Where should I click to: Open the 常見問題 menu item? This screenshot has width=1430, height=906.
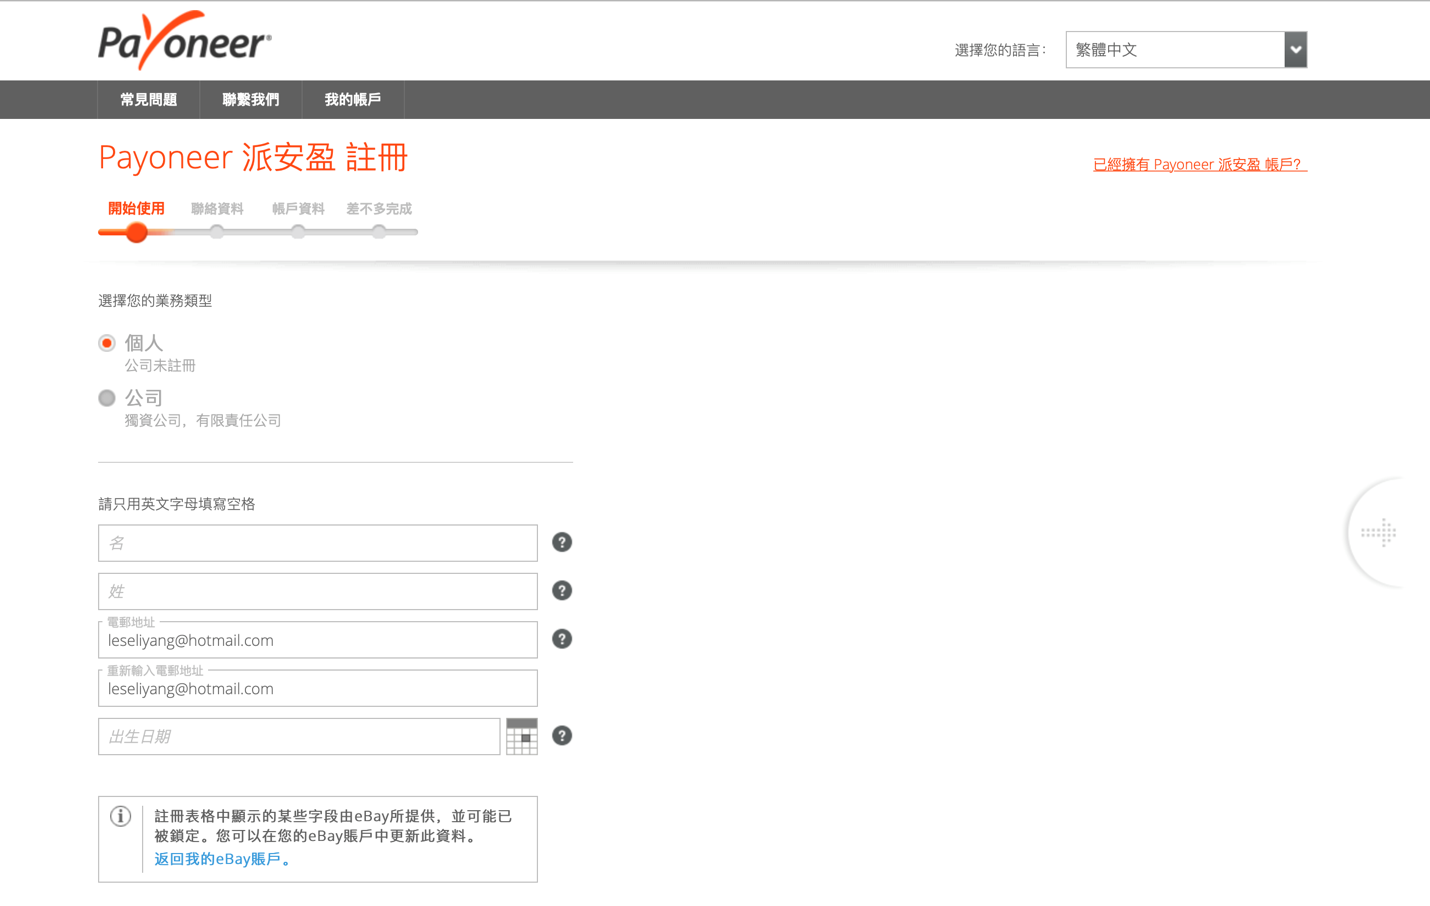149,100
